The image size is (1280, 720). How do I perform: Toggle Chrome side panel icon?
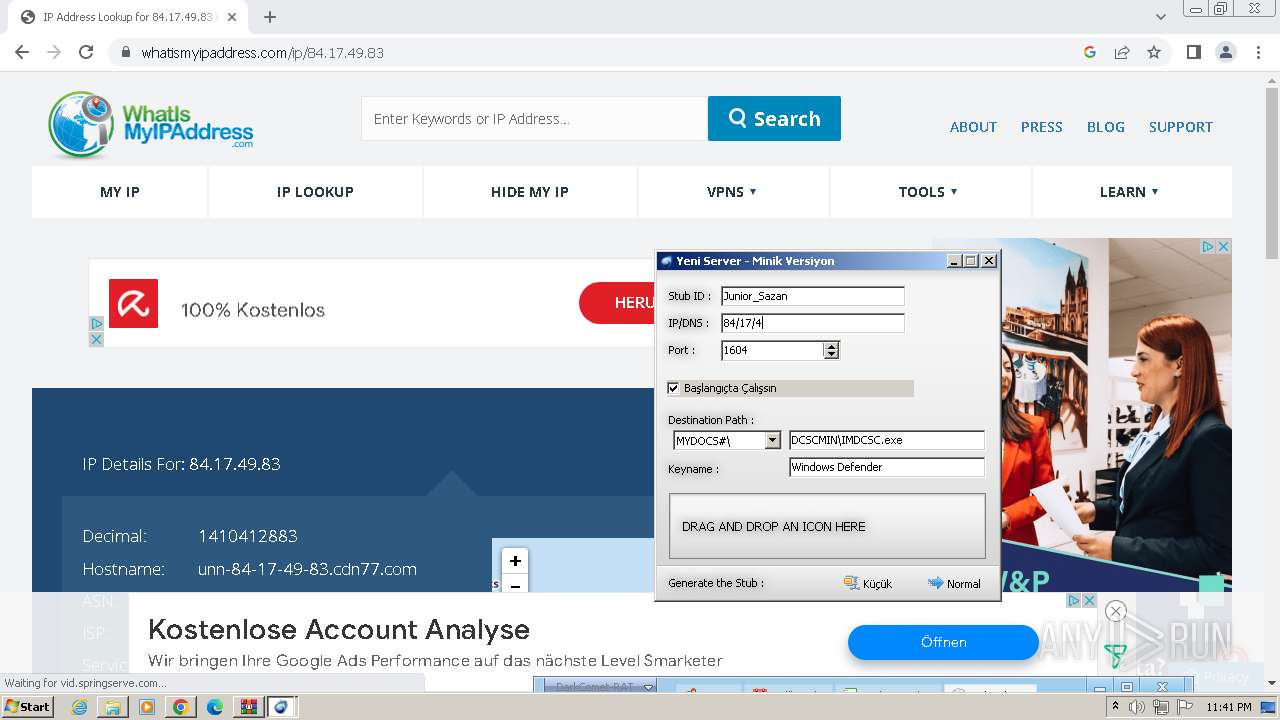coord(1193,52)
